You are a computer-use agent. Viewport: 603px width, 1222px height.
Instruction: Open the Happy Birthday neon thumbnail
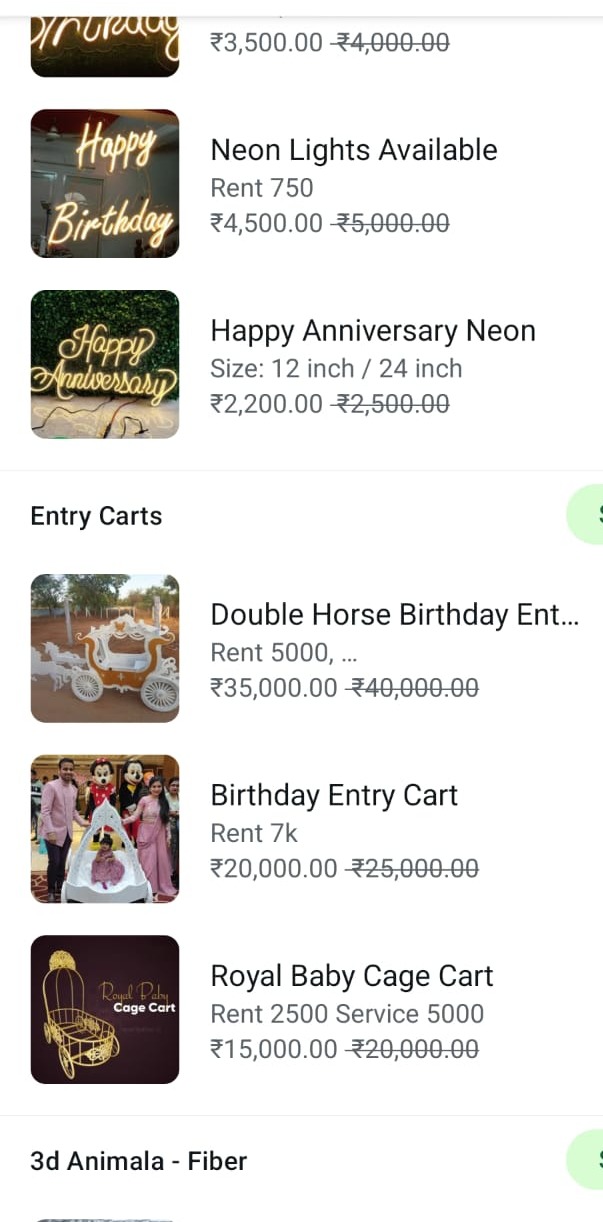(105, 184)
